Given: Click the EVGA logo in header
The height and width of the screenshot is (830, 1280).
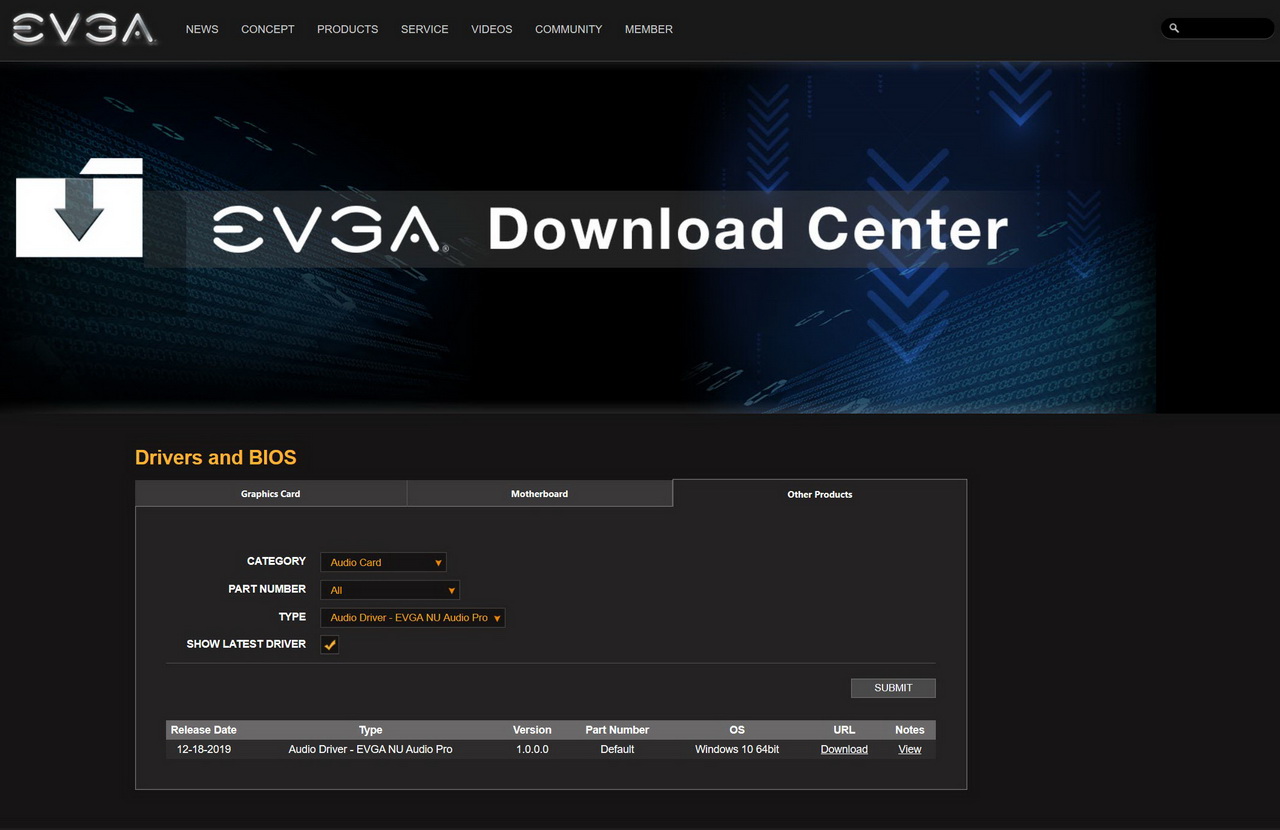Looking at the screenshot, I should click(x=84, y=29).
